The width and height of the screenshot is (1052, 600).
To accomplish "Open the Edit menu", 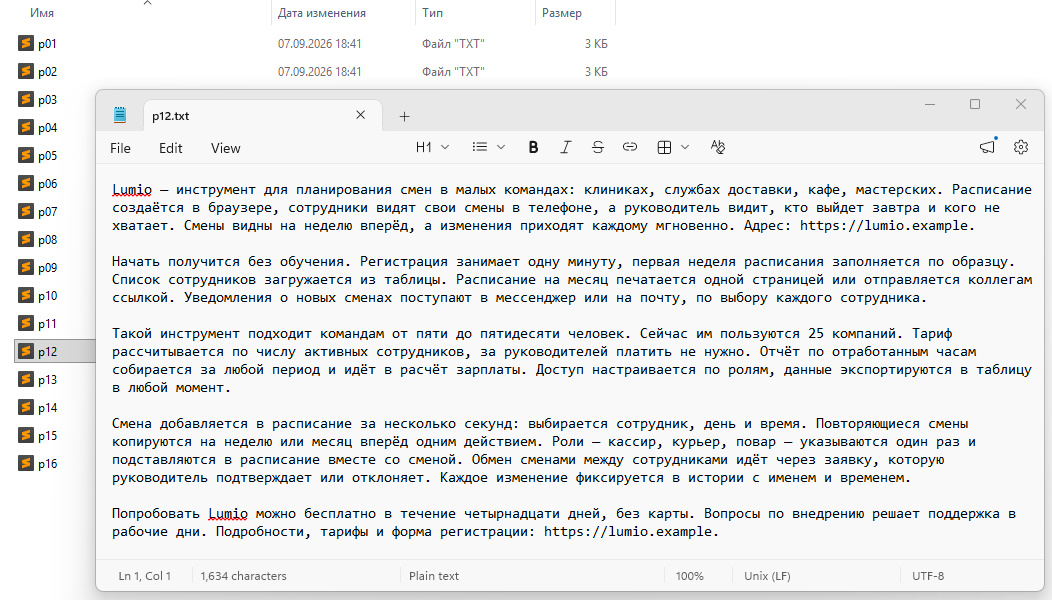I will point(170,148).
